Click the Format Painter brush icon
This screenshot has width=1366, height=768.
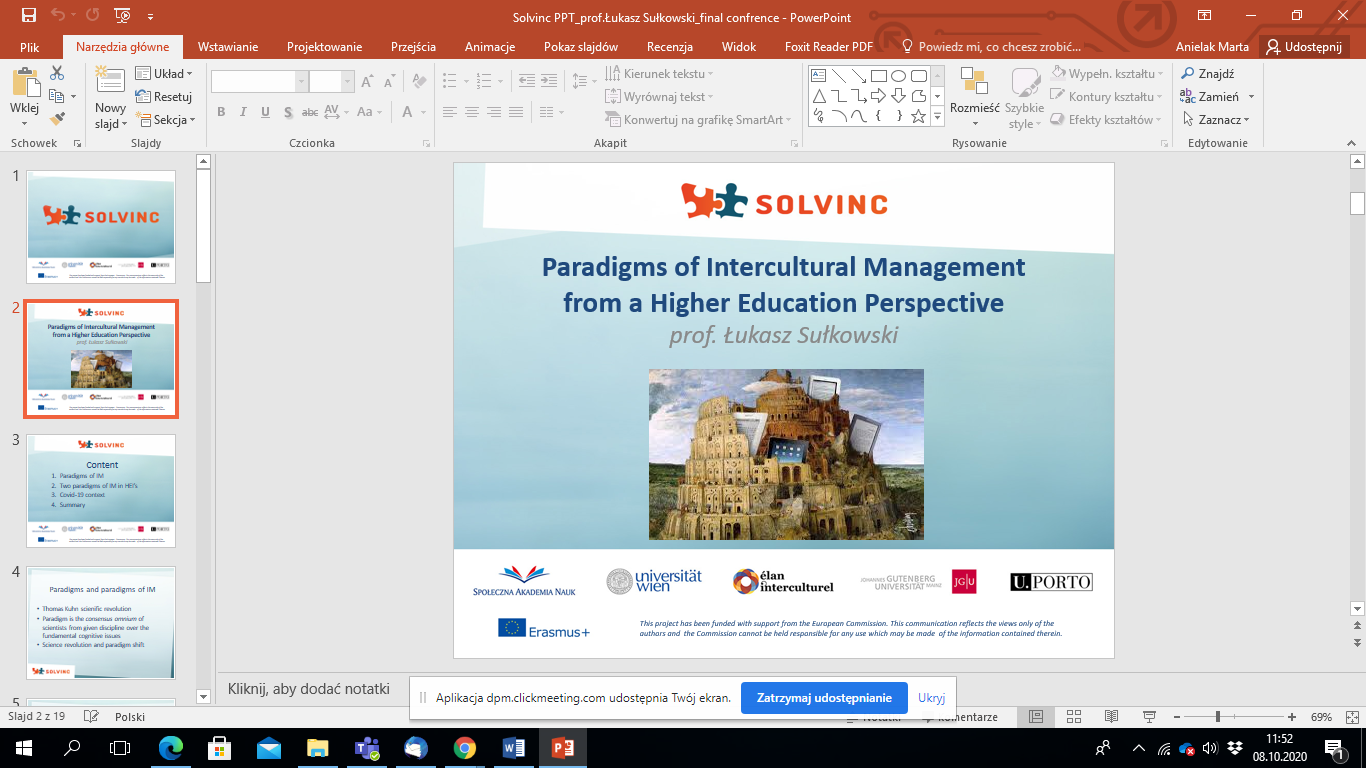pyautogui.click(x=57, y=119)
